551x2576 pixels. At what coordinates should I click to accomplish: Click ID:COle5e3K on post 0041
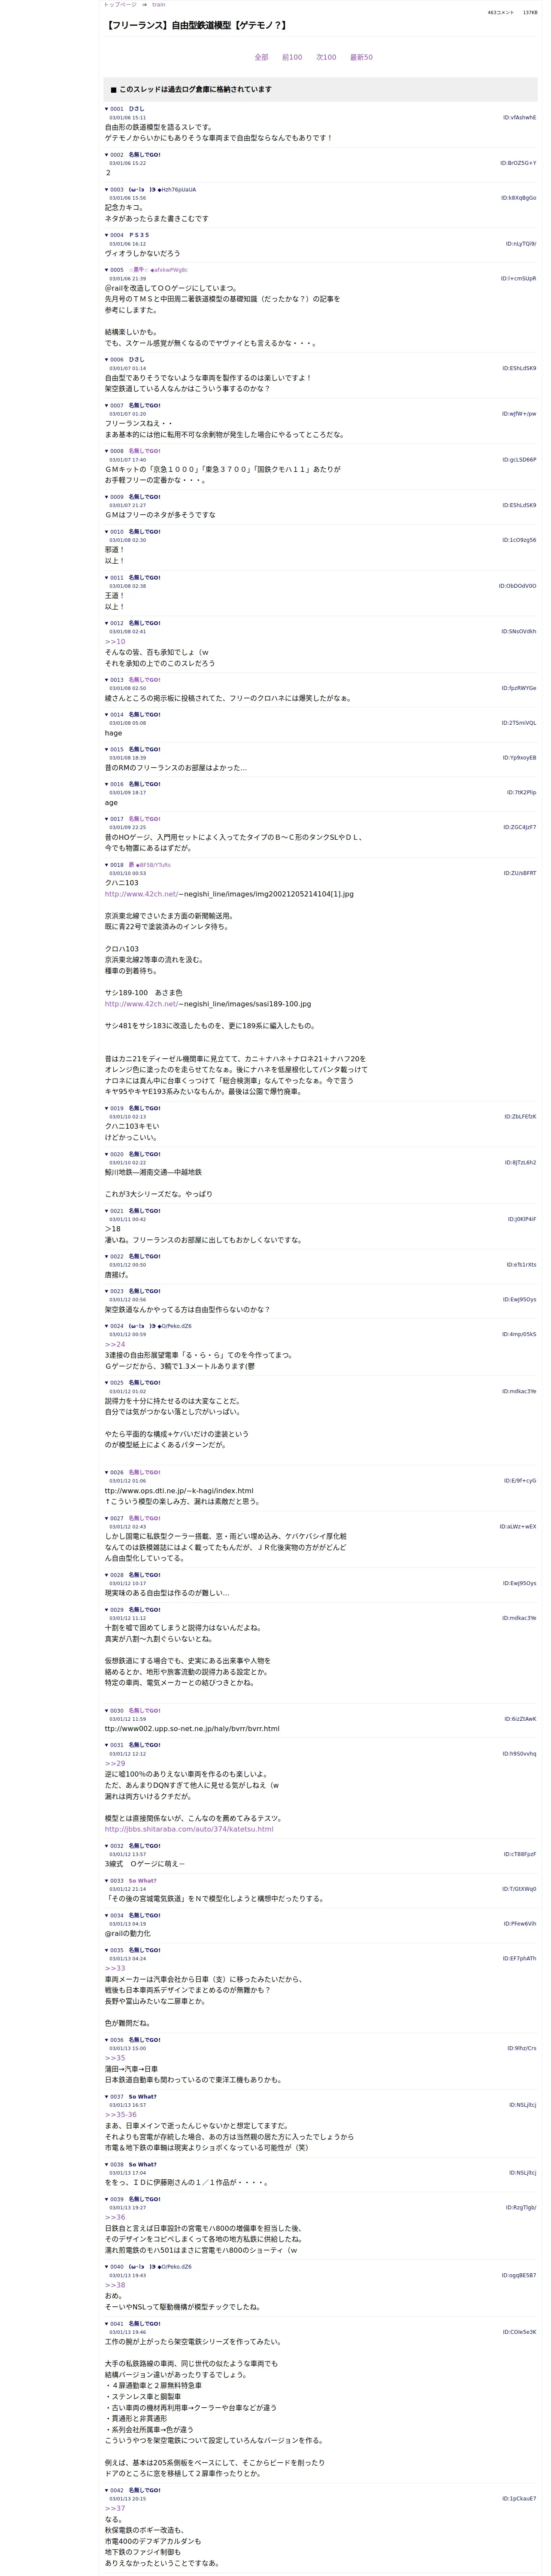519,2332
